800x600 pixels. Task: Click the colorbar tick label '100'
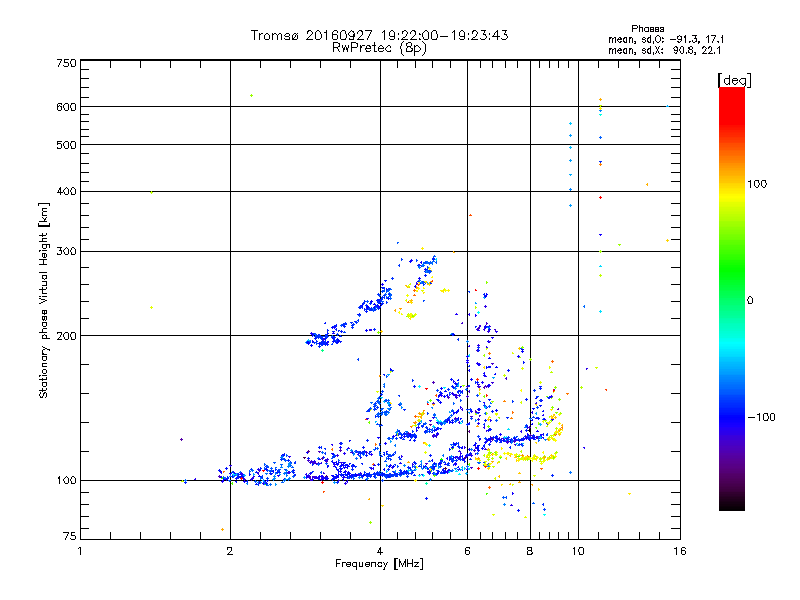(x=757, y=184)
